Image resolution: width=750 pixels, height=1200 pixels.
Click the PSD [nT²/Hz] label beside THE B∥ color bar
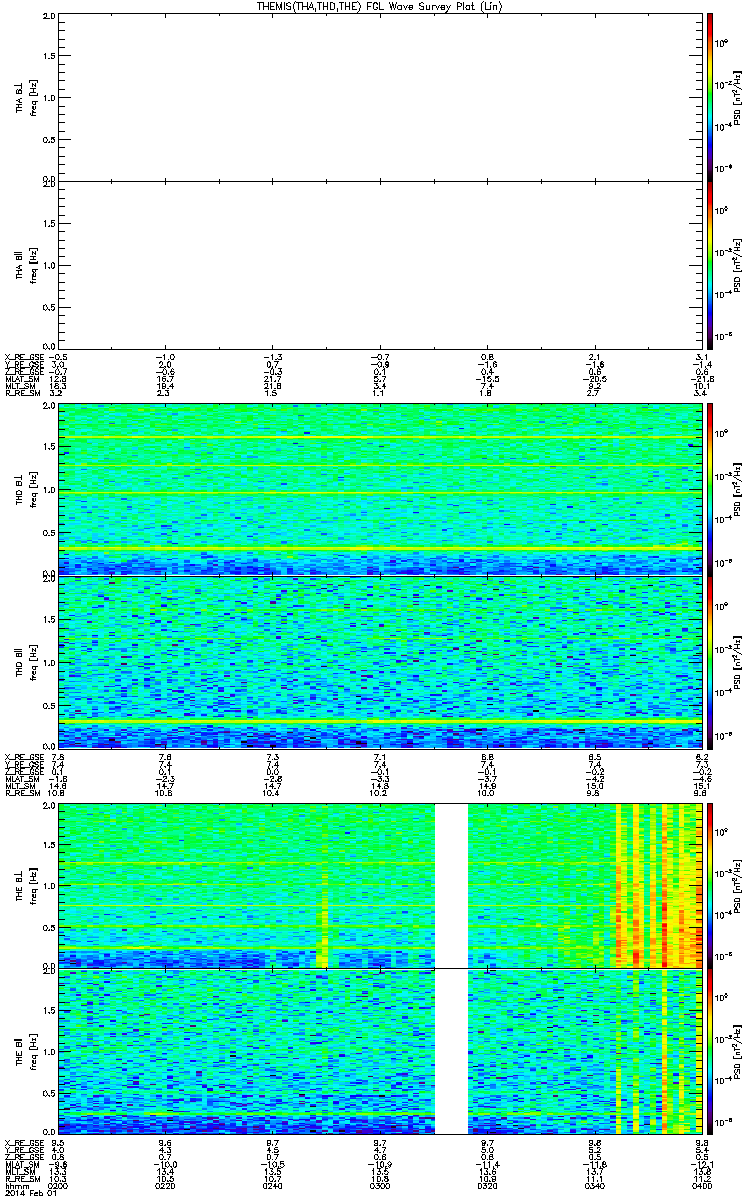(736, 1052)
